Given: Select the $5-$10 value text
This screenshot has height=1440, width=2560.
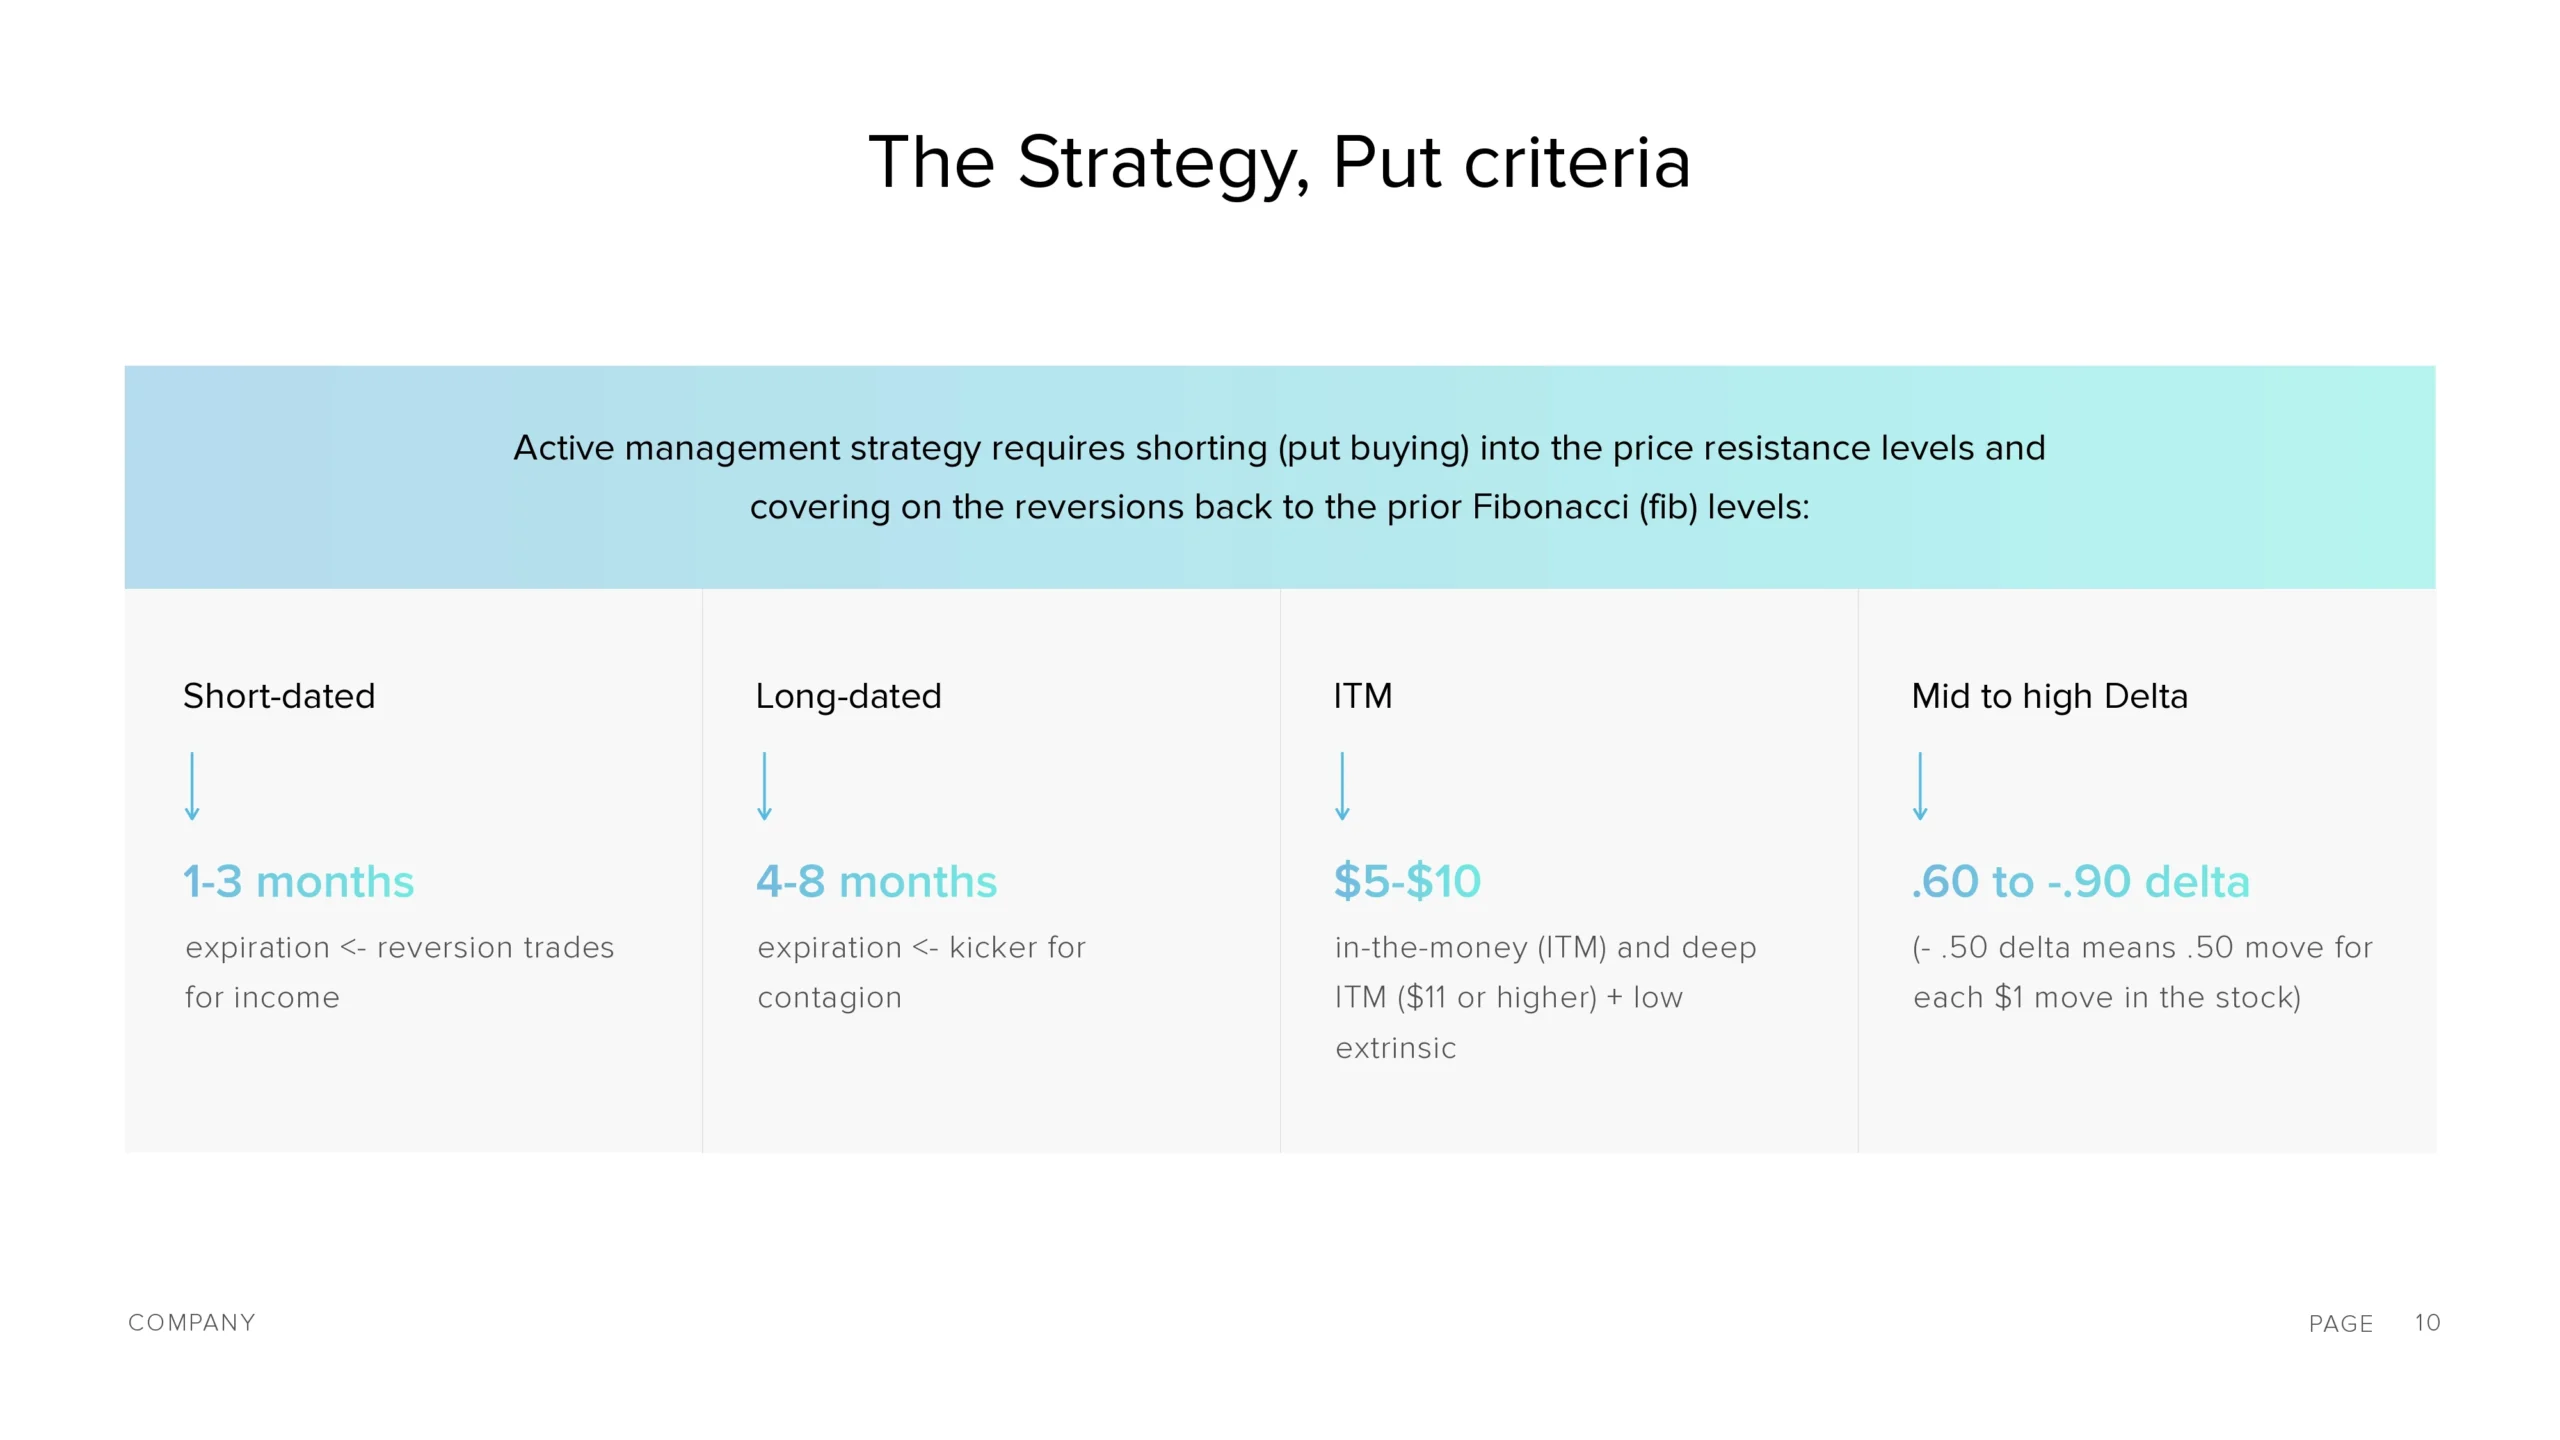Looking at the screenshot, I should [x=1407, y=882].
